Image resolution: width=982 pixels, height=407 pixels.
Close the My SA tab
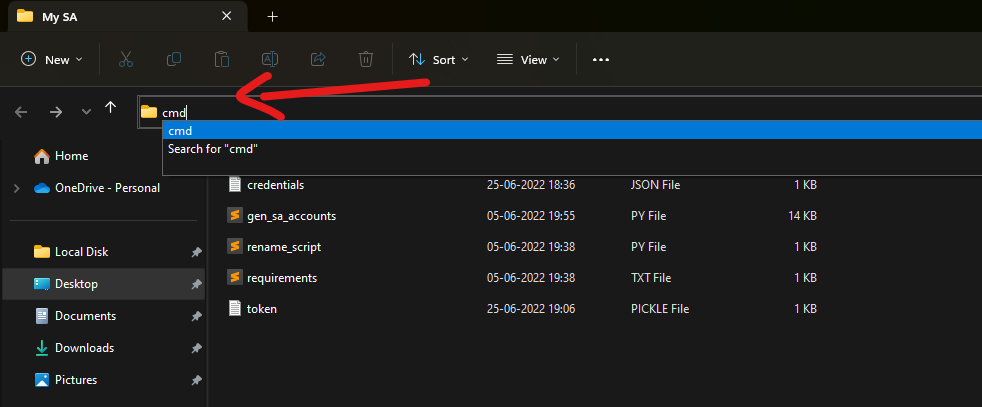(x=227, y=16)
